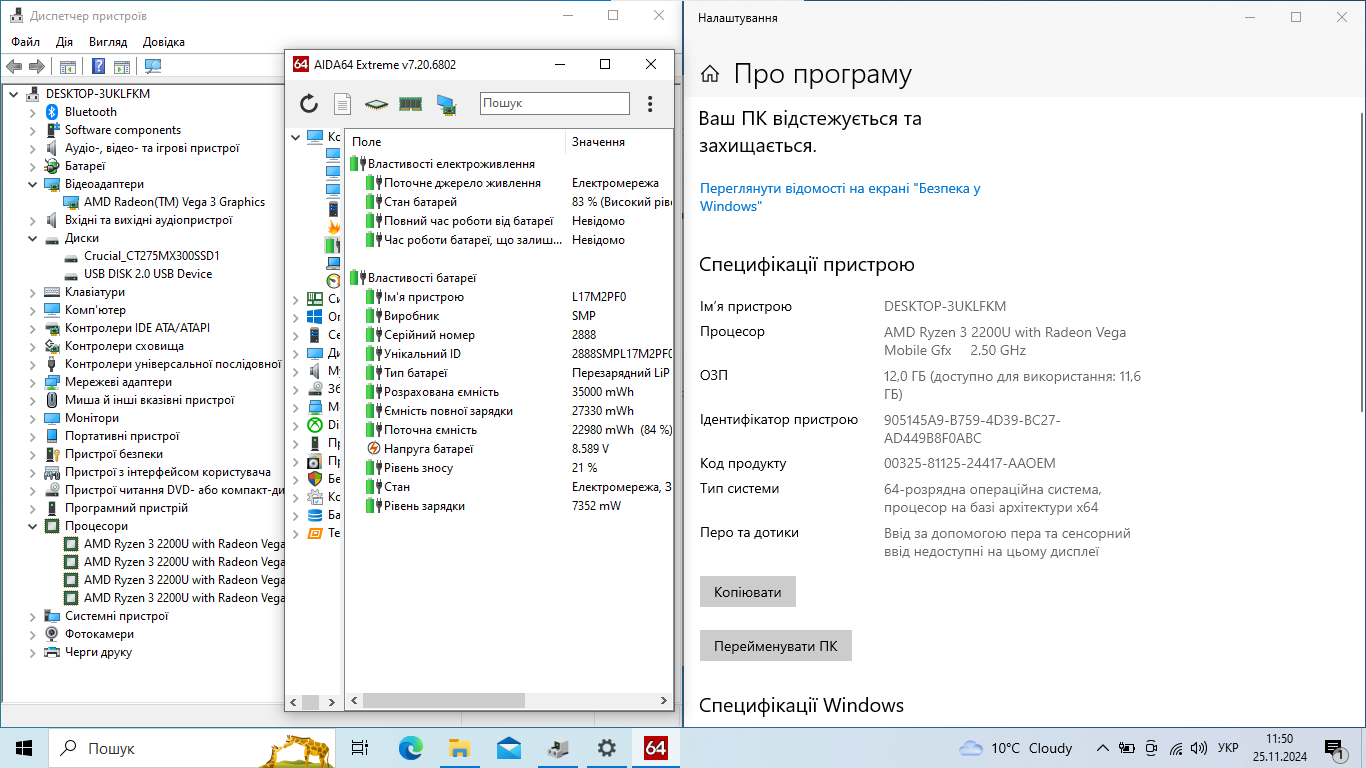This screenshot has height=768, width=1366.
Task: Click the AIDA64 taskbar icon
Action: tap(656, 748)
